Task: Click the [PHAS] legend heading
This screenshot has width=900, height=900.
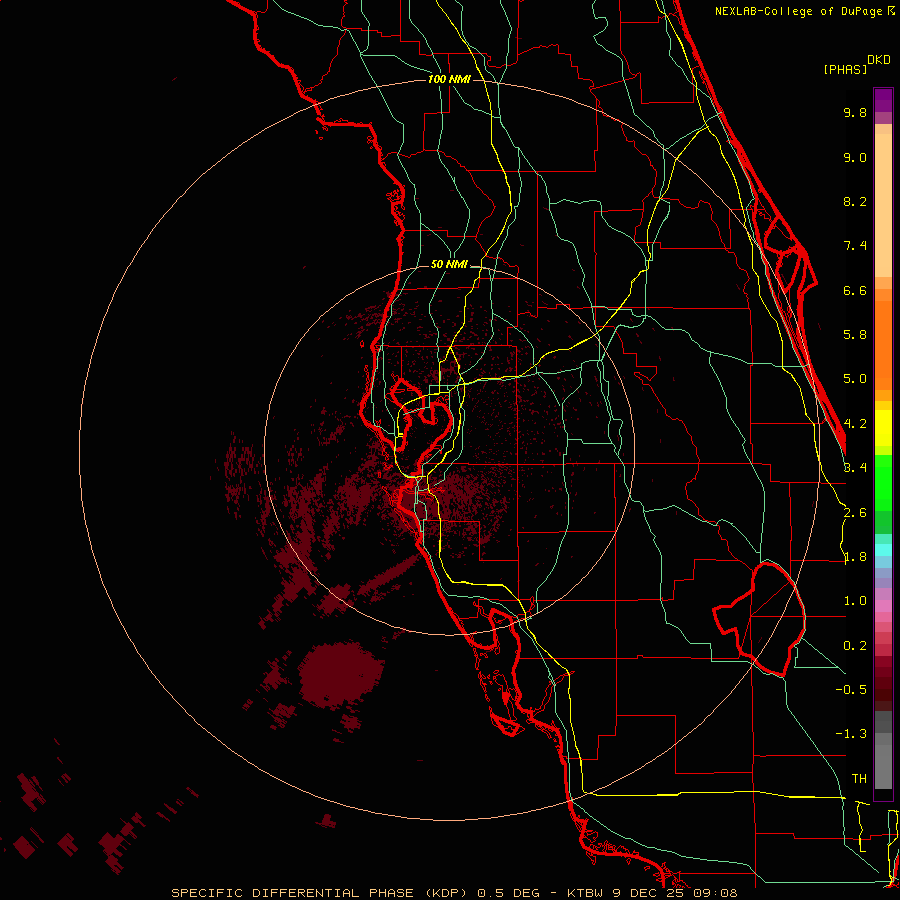Action: 845,70
